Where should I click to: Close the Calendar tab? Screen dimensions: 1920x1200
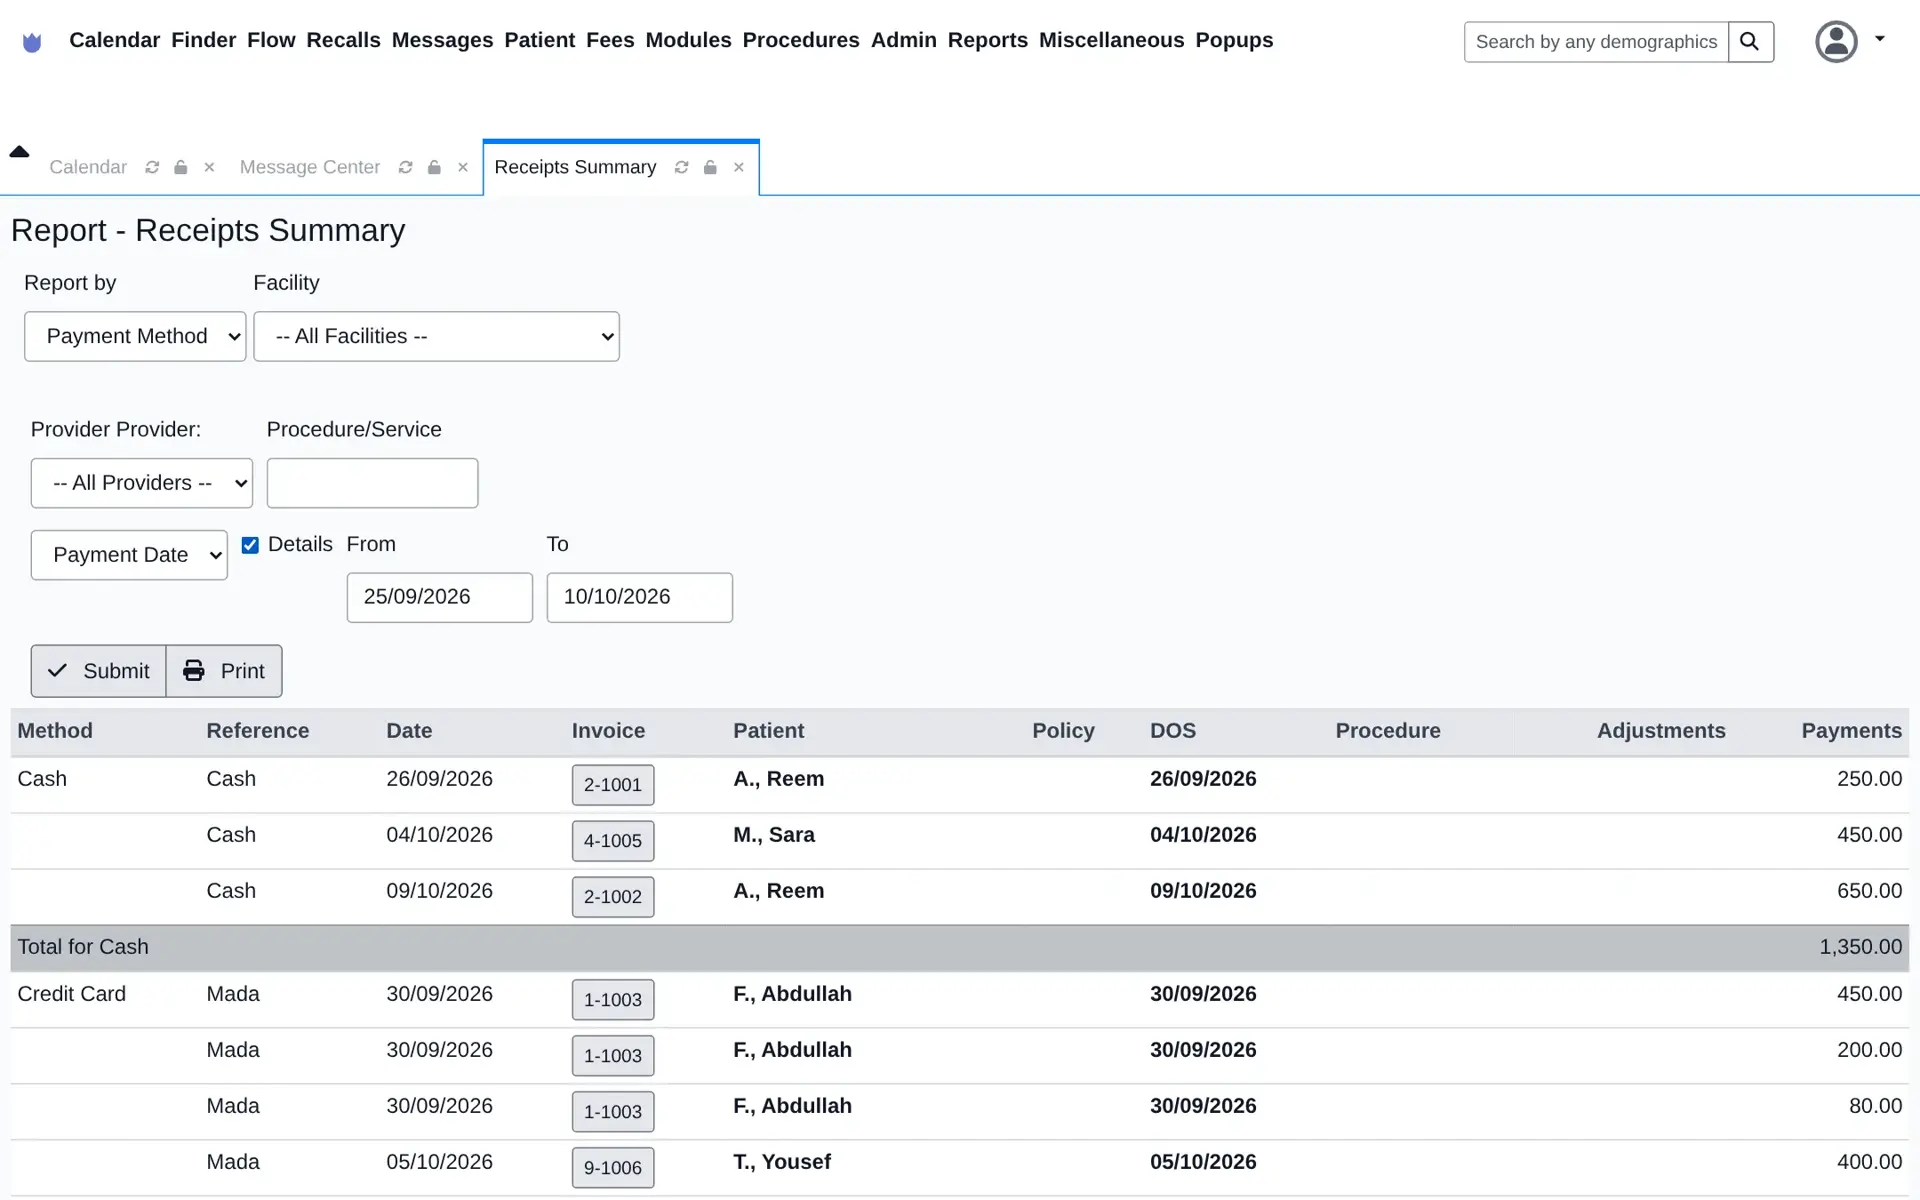tap(209, 167)
